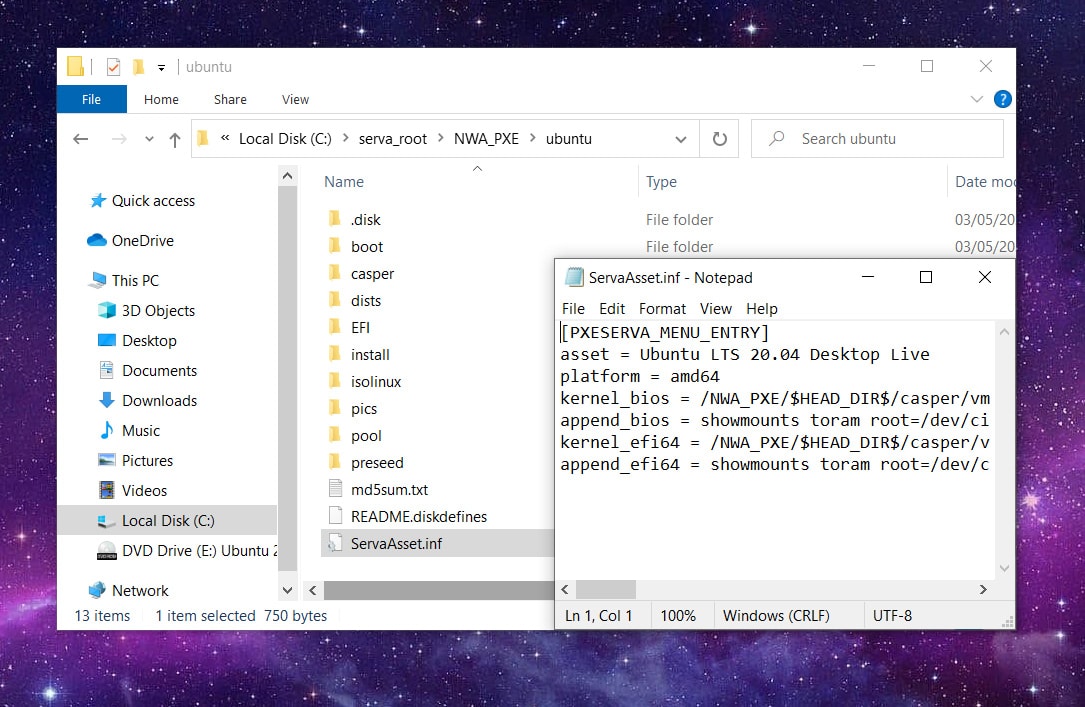
Task: Select OneDrive in navigation pane
Action: pos(131,241)
